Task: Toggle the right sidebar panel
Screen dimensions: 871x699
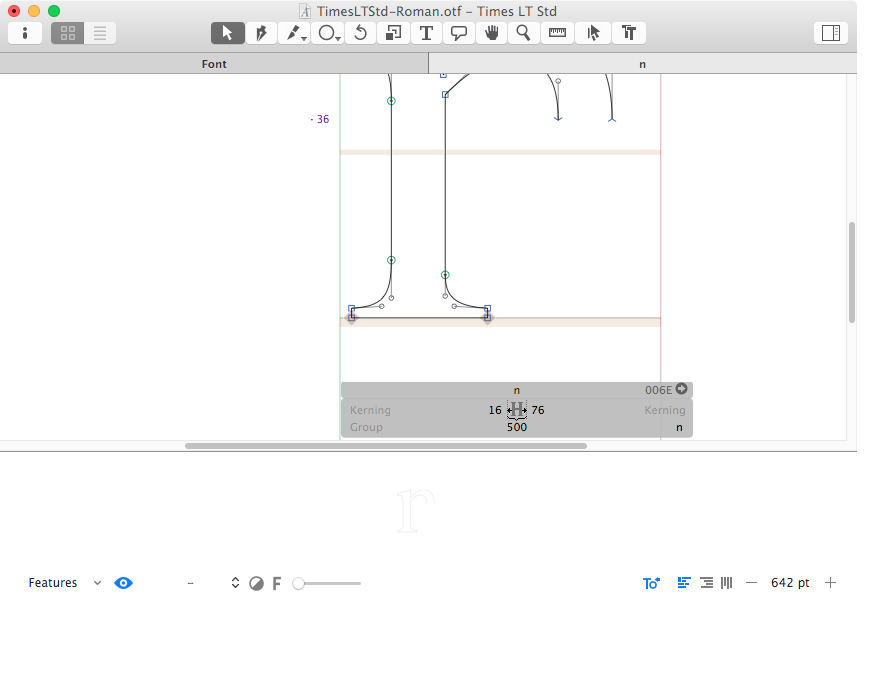Action: click(830, 33)
